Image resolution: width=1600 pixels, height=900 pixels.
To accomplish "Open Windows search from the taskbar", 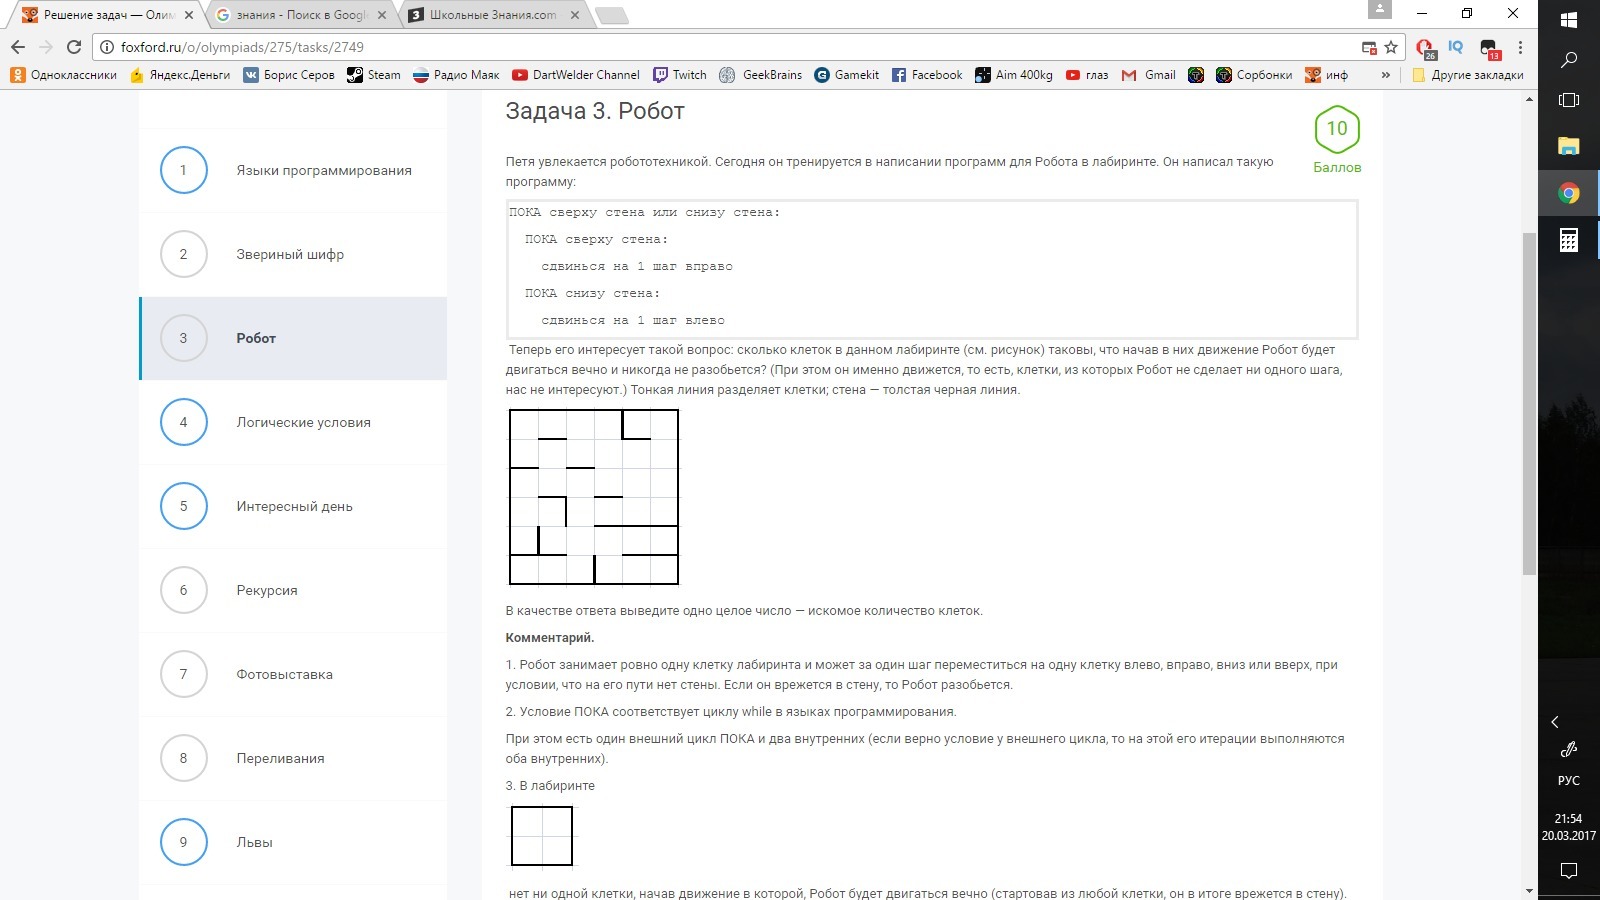I will pos(1569,60).
